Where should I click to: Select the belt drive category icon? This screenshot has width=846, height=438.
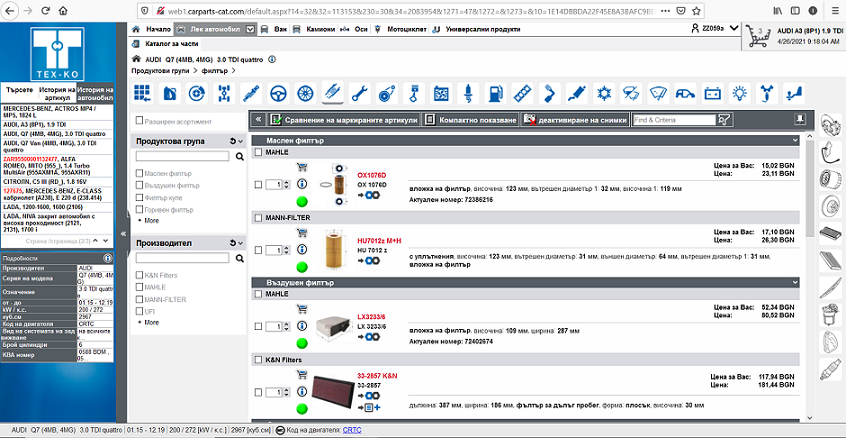coord(387,93)
